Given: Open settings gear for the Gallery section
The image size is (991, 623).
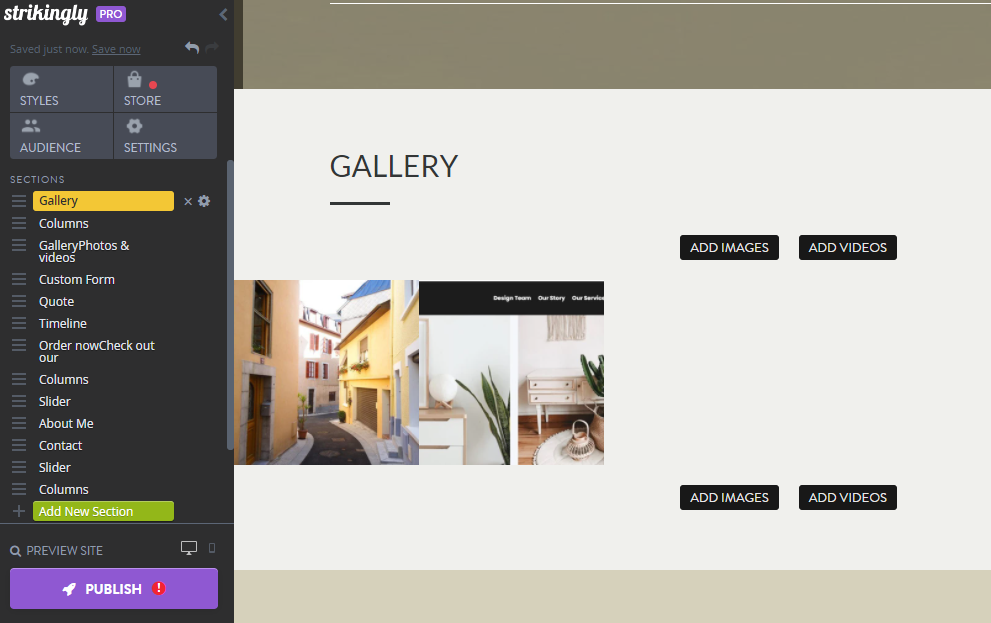Looking at the screenshot, I should (204, 201).
